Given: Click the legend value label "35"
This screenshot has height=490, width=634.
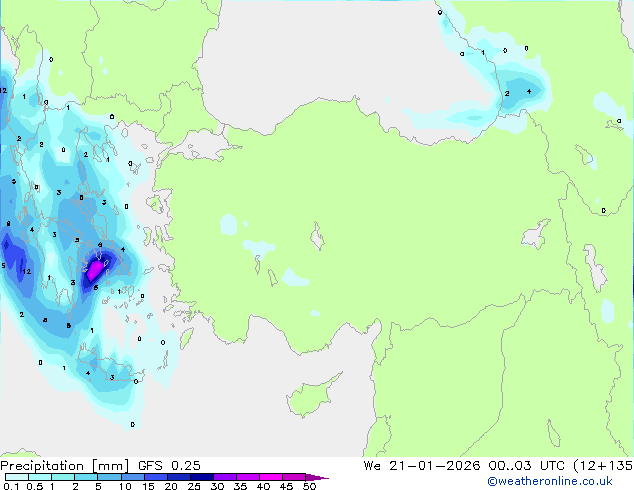Looking at the screenshot, I should 240,486.
